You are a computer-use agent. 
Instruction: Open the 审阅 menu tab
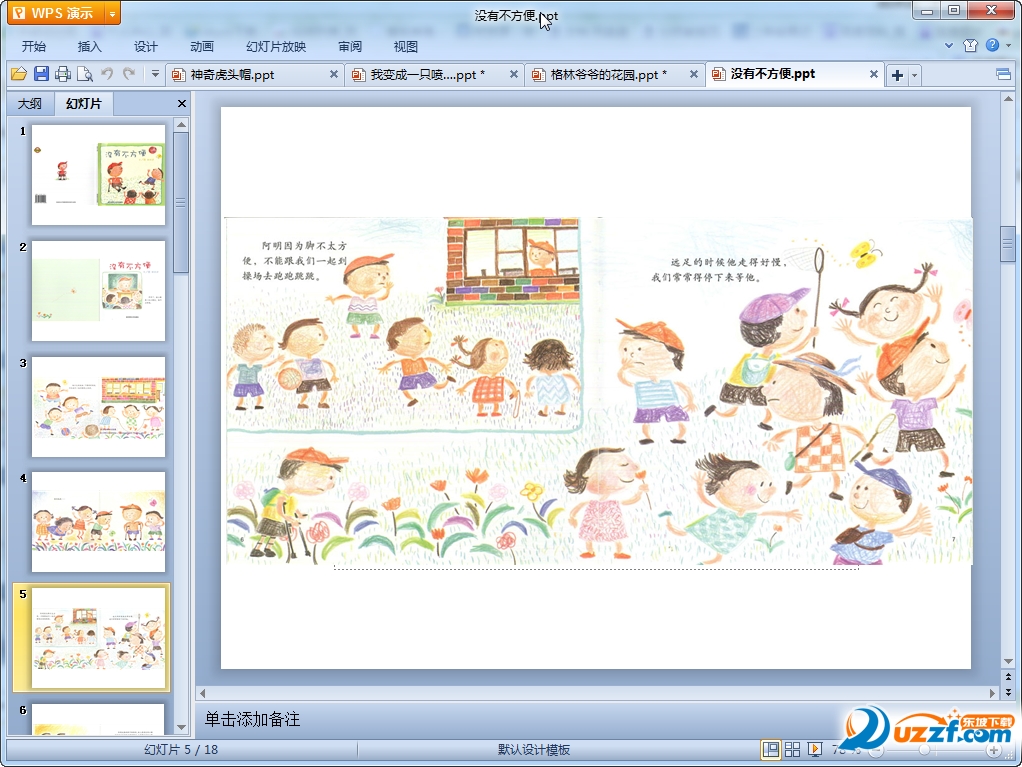tap(350, 46)
